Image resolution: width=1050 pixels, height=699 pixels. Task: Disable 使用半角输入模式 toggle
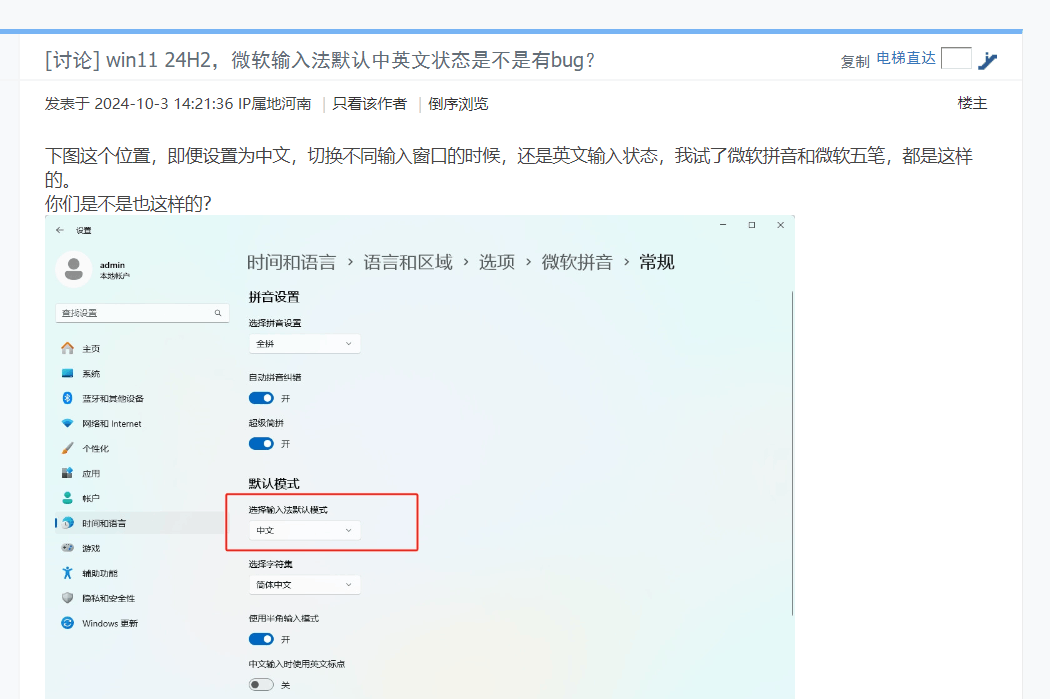coord(261,639)
